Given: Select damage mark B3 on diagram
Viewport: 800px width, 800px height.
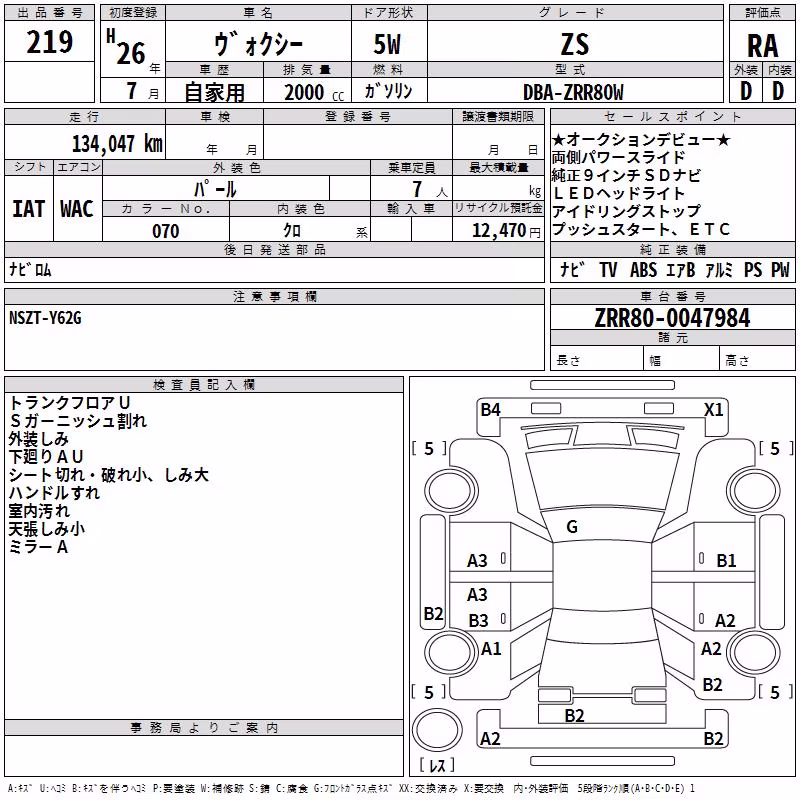Looking at the screenshot, I should (478, 620).
